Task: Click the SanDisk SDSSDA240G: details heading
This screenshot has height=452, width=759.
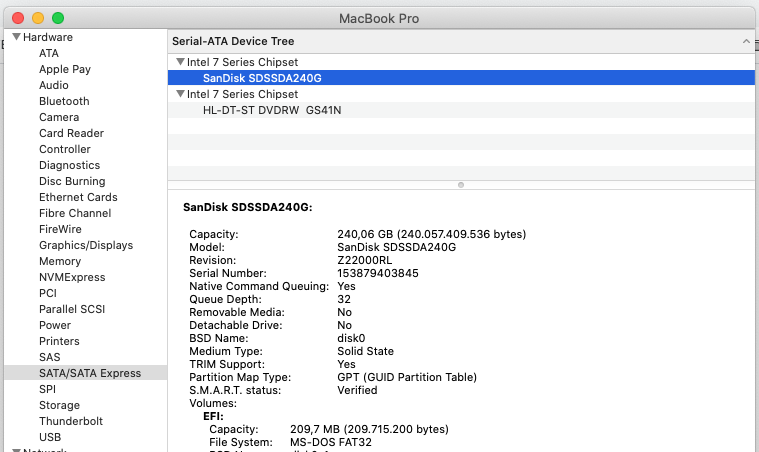Action: click(248, 207)
